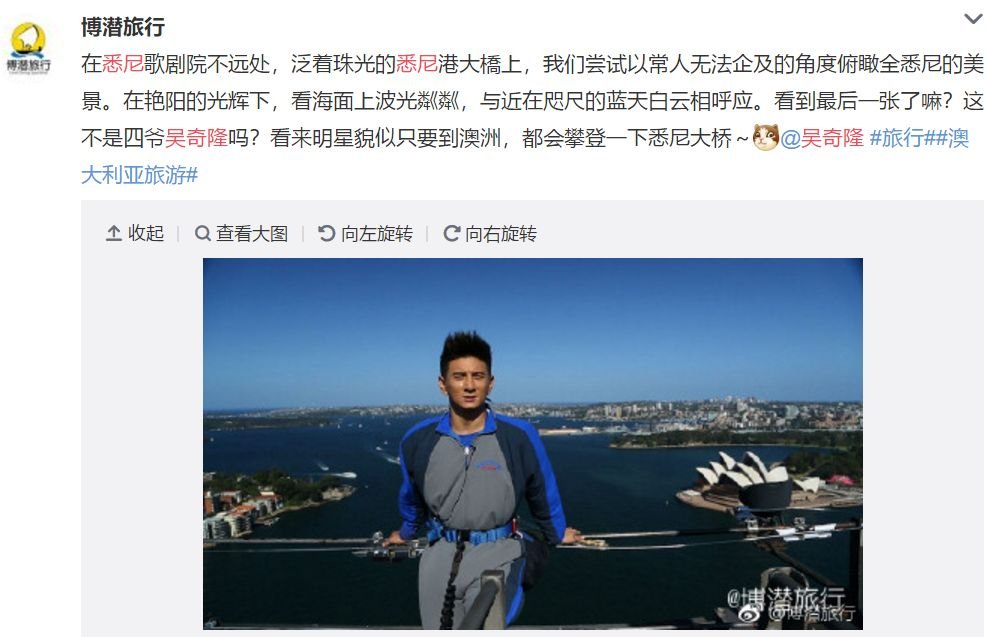Expand the post options chevron menu
Screen dimensions: 988x637
coord(974,19)
